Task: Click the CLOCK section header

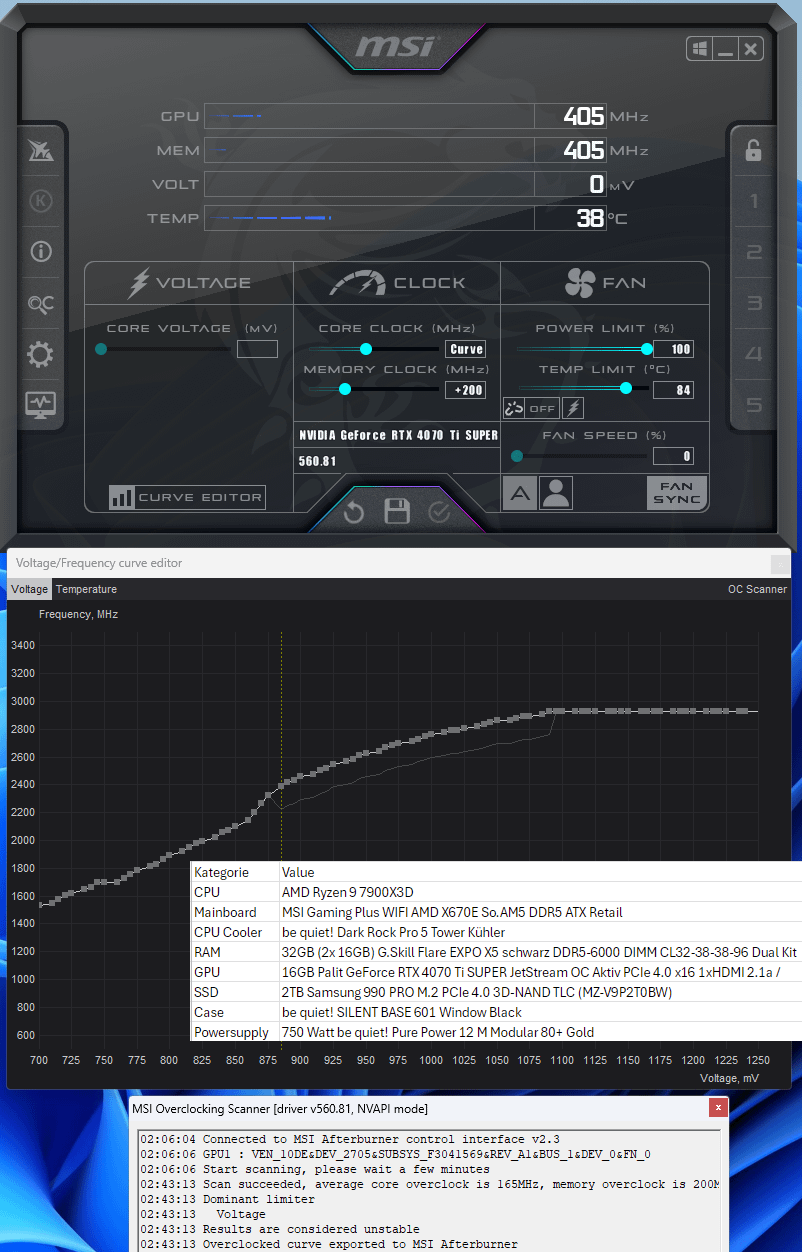Action: click(x=397, y=283)
